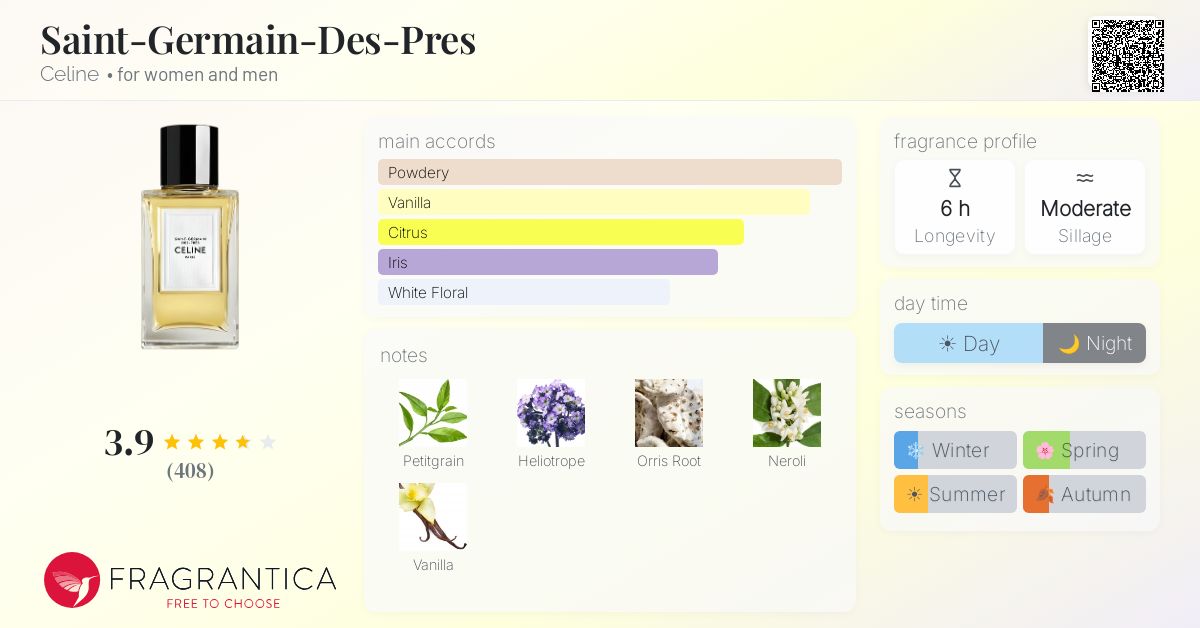Open the Heliotrope note image
Screen dimensions: 1200x628
point(551,413)
